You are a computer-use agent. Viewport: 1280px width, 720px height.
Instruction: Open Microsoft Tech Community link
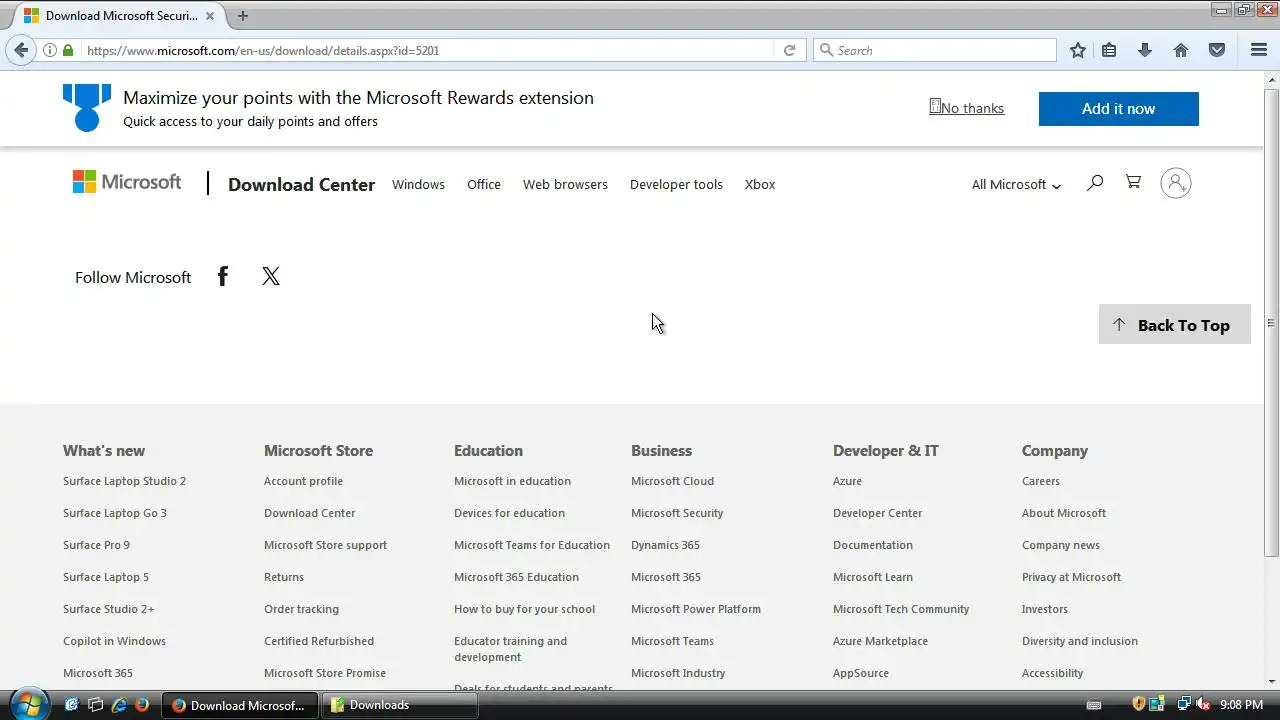(901, 609)
